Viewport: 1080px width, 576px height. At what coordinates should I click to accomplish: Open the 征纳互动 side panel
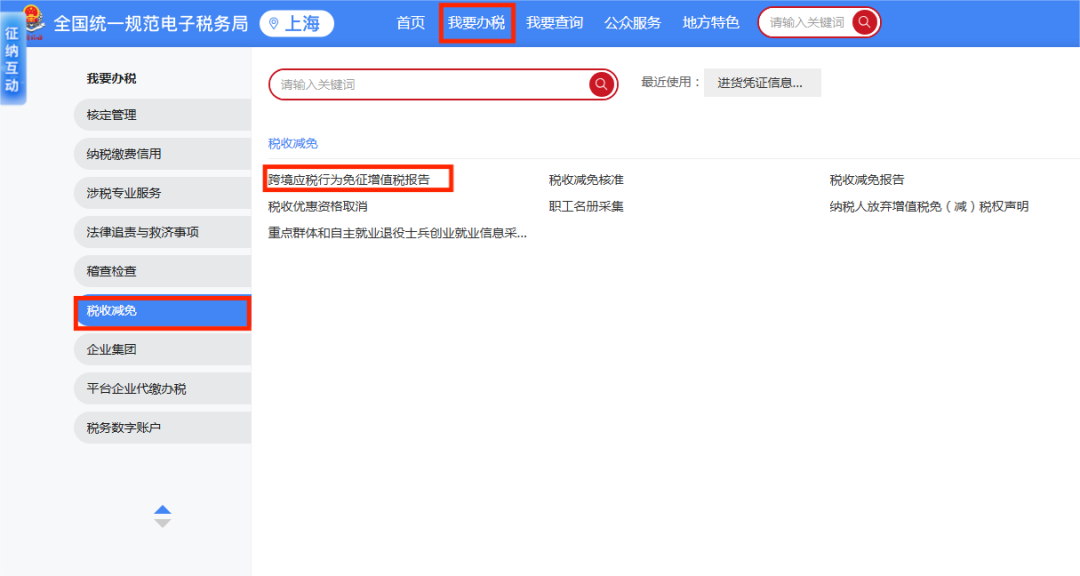click(12, 60)
